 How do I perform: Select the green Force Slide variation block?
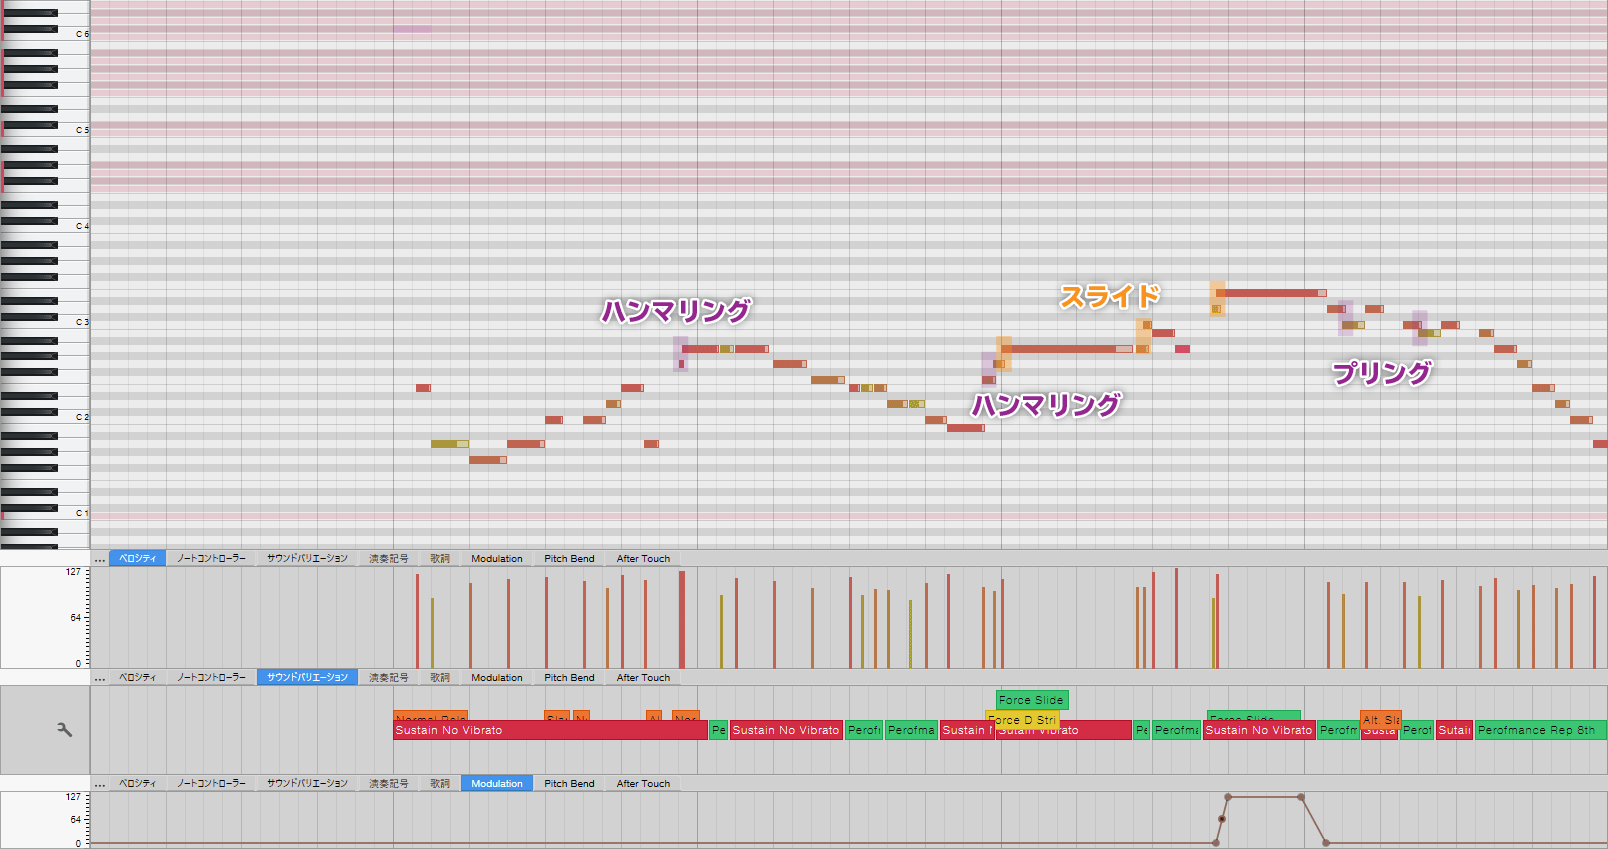click(x=1032, y=700)
